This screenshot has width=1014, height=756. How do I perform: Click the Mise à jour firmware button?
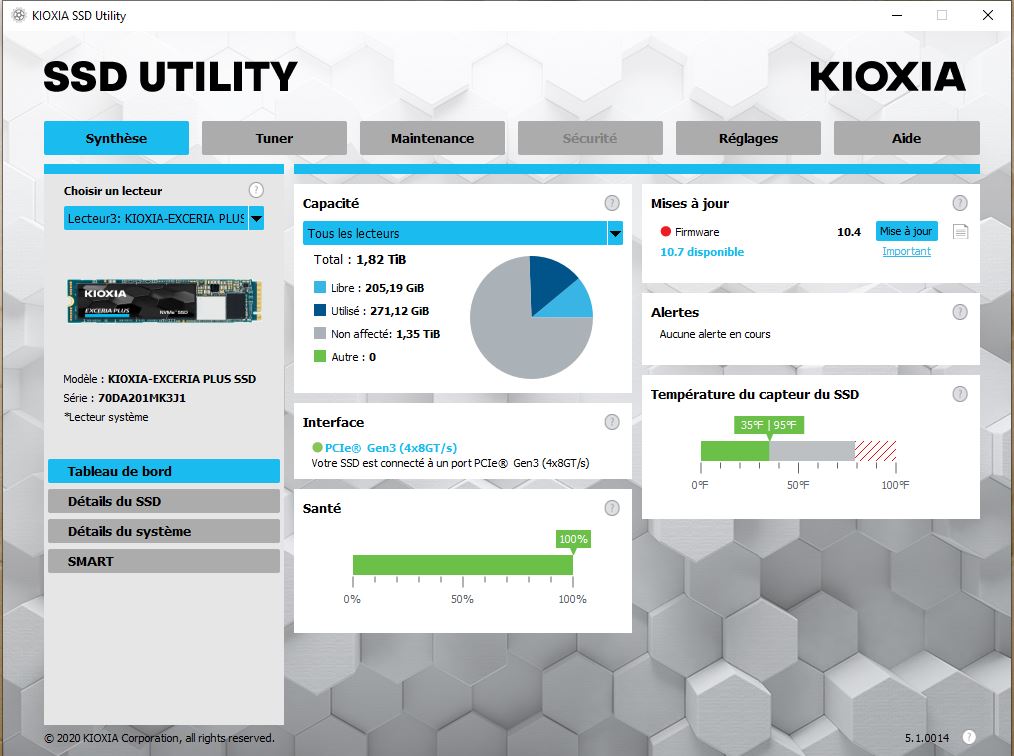tap(906, 231)
